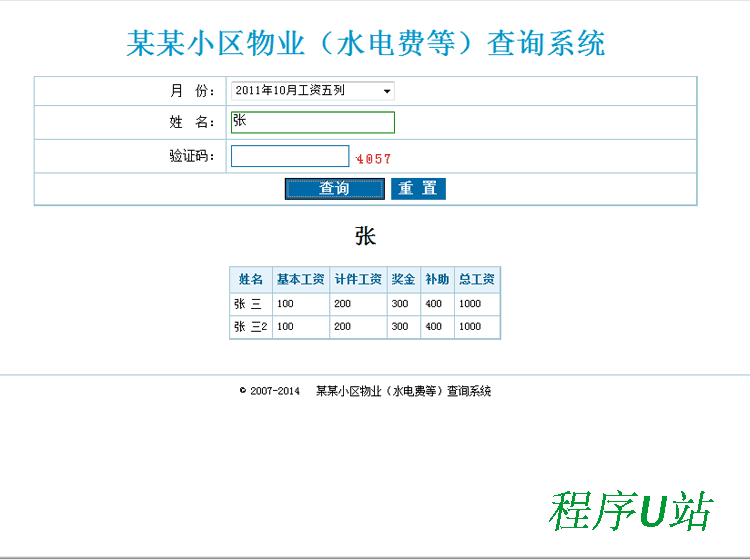
Task: Click the 张三2 name cell in second row
Action: pos(250,327)
